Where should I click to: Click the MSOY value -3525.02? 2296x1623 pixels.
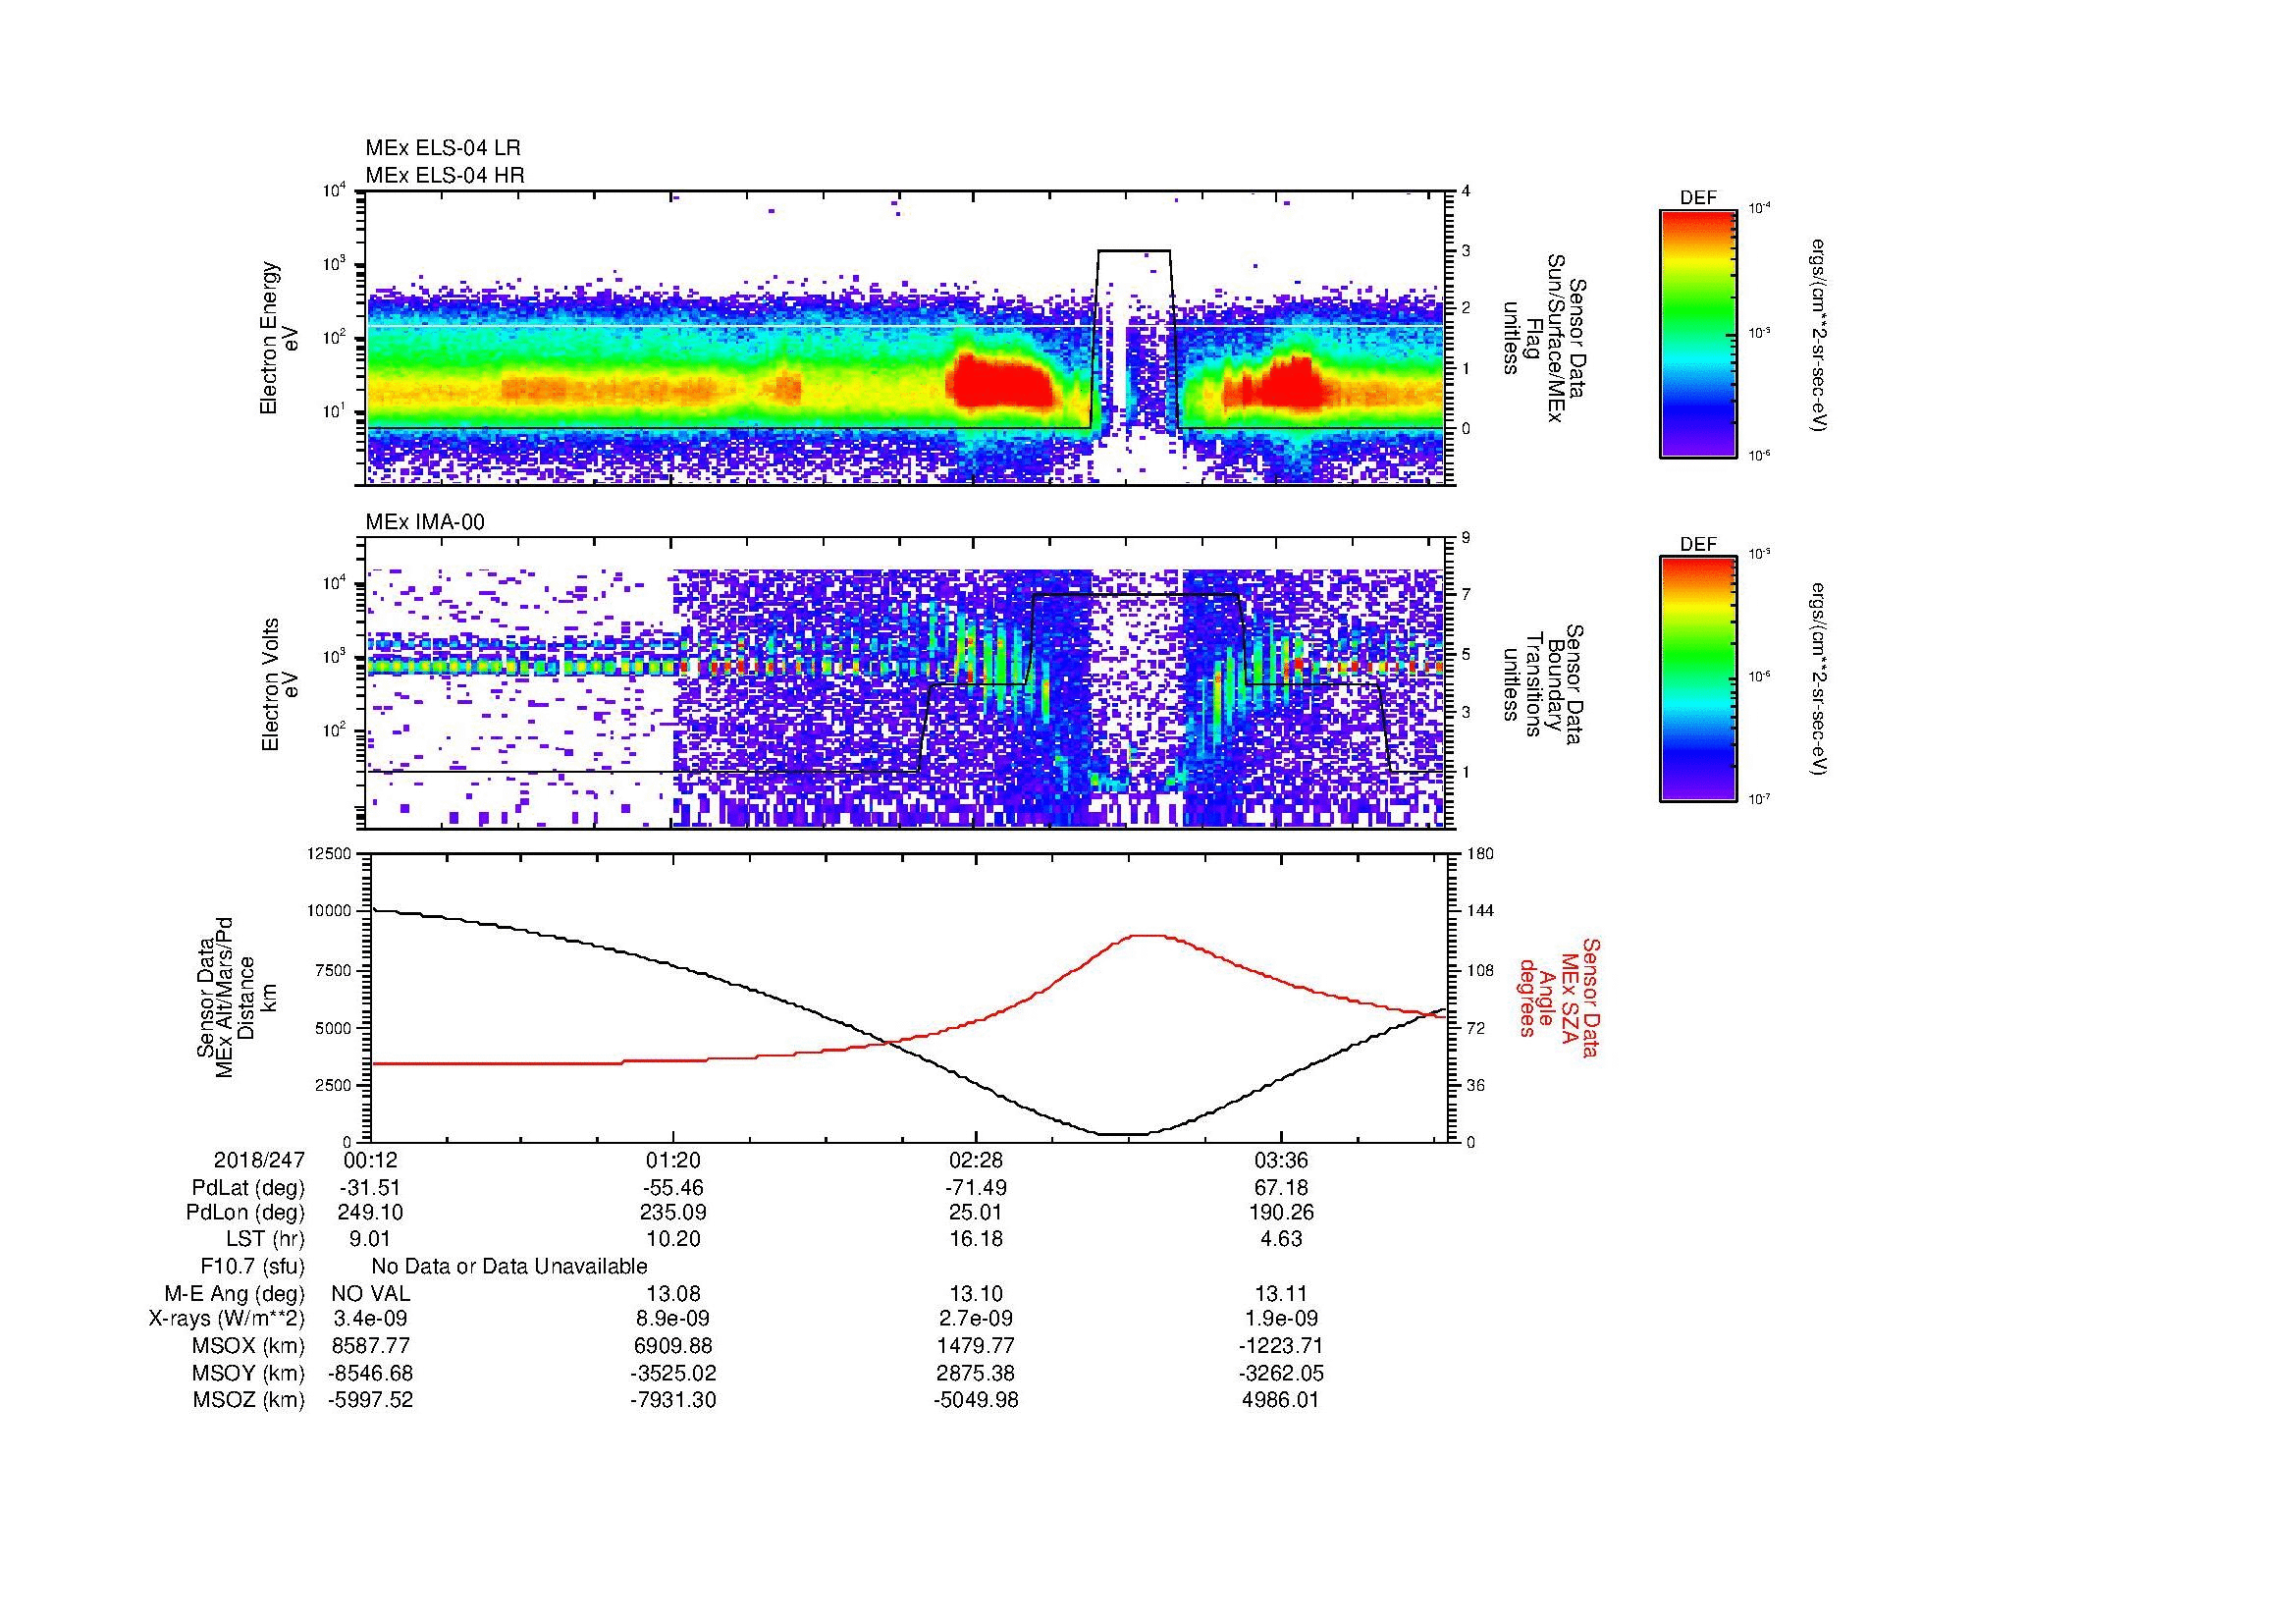point(673,1373)
